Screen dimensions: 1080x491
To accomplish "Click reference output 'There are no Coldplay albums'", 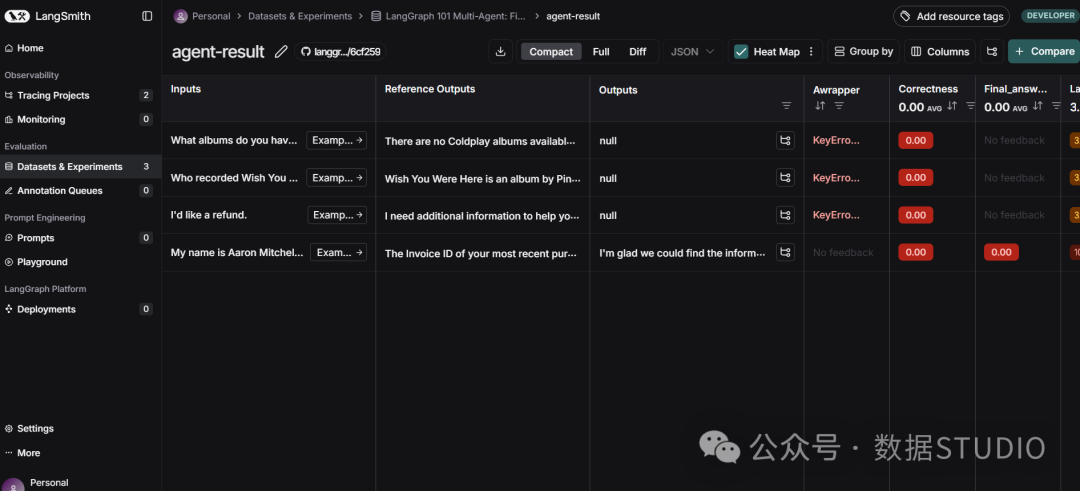I will (x=479, y=141).
